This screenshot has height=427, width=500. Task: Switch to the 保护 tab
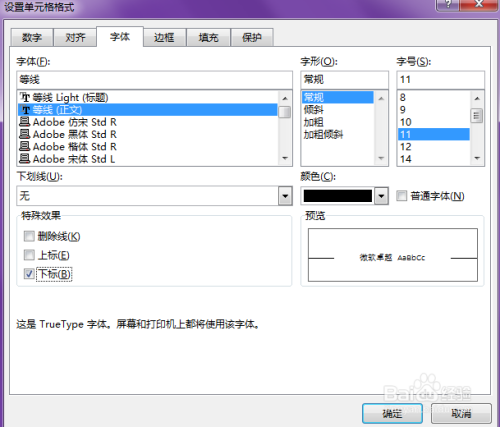point(252,37)
